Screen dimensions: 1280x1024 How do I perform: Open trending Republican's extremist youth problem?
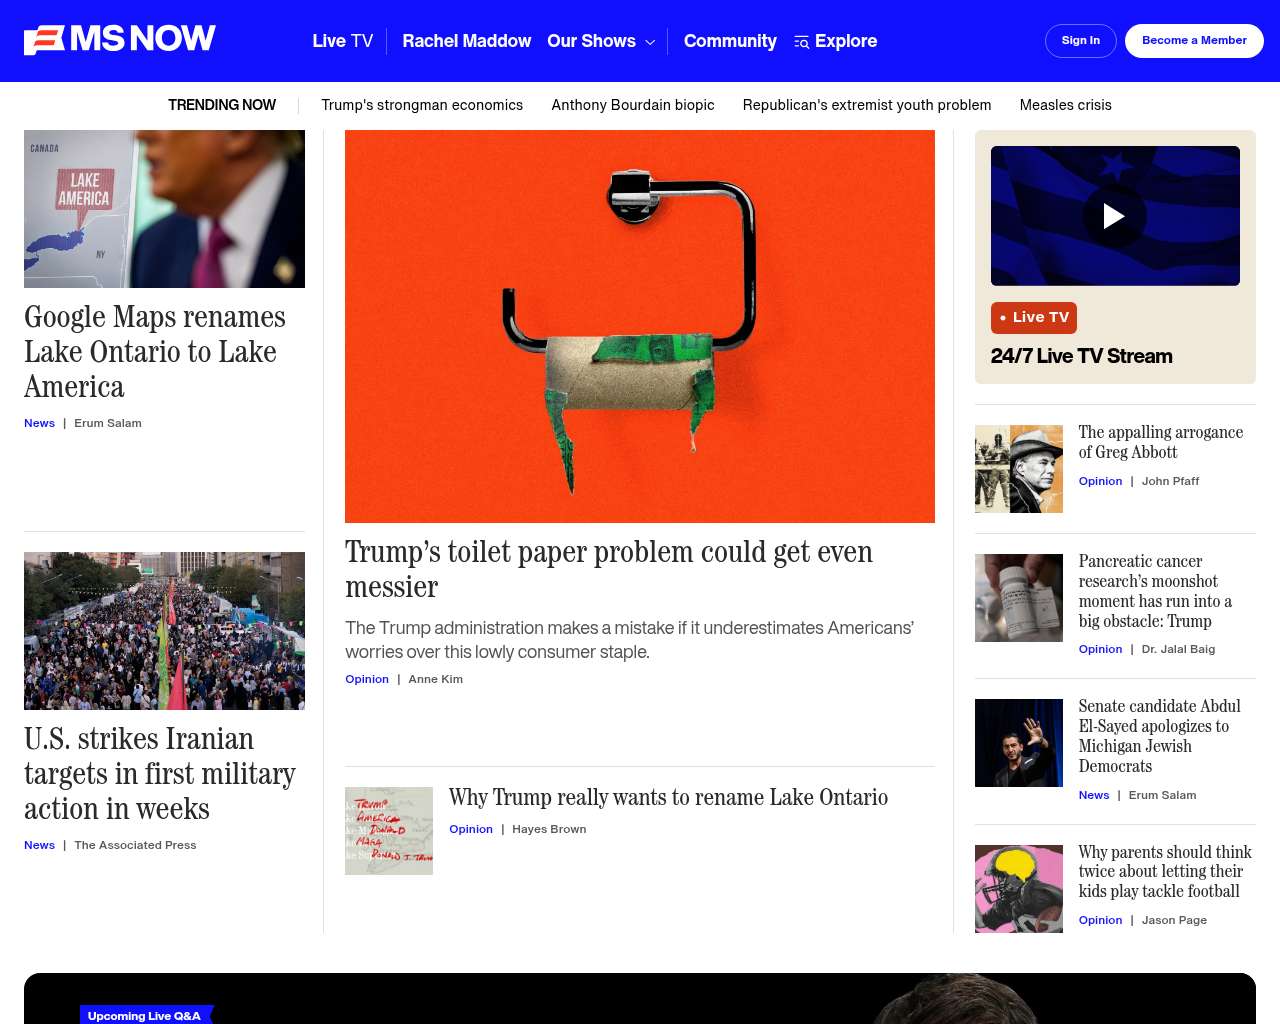click(867, 105)
